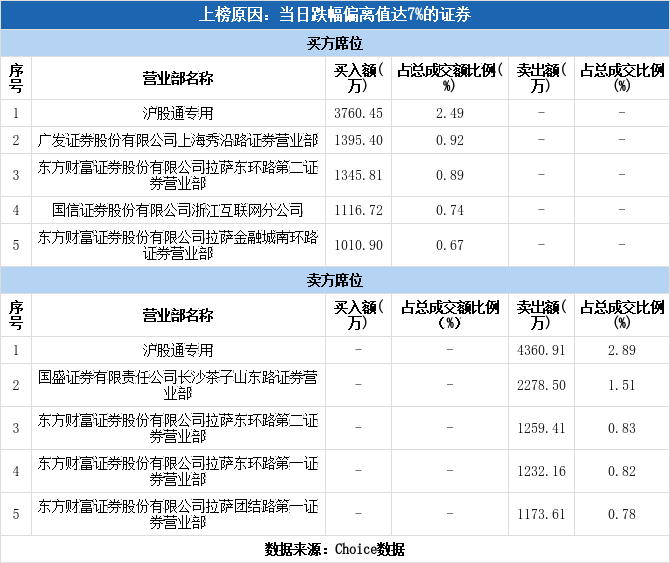
Task: Click 拉萨团结路第一证券营业部 name cell
Action: [x=178, y=514]
